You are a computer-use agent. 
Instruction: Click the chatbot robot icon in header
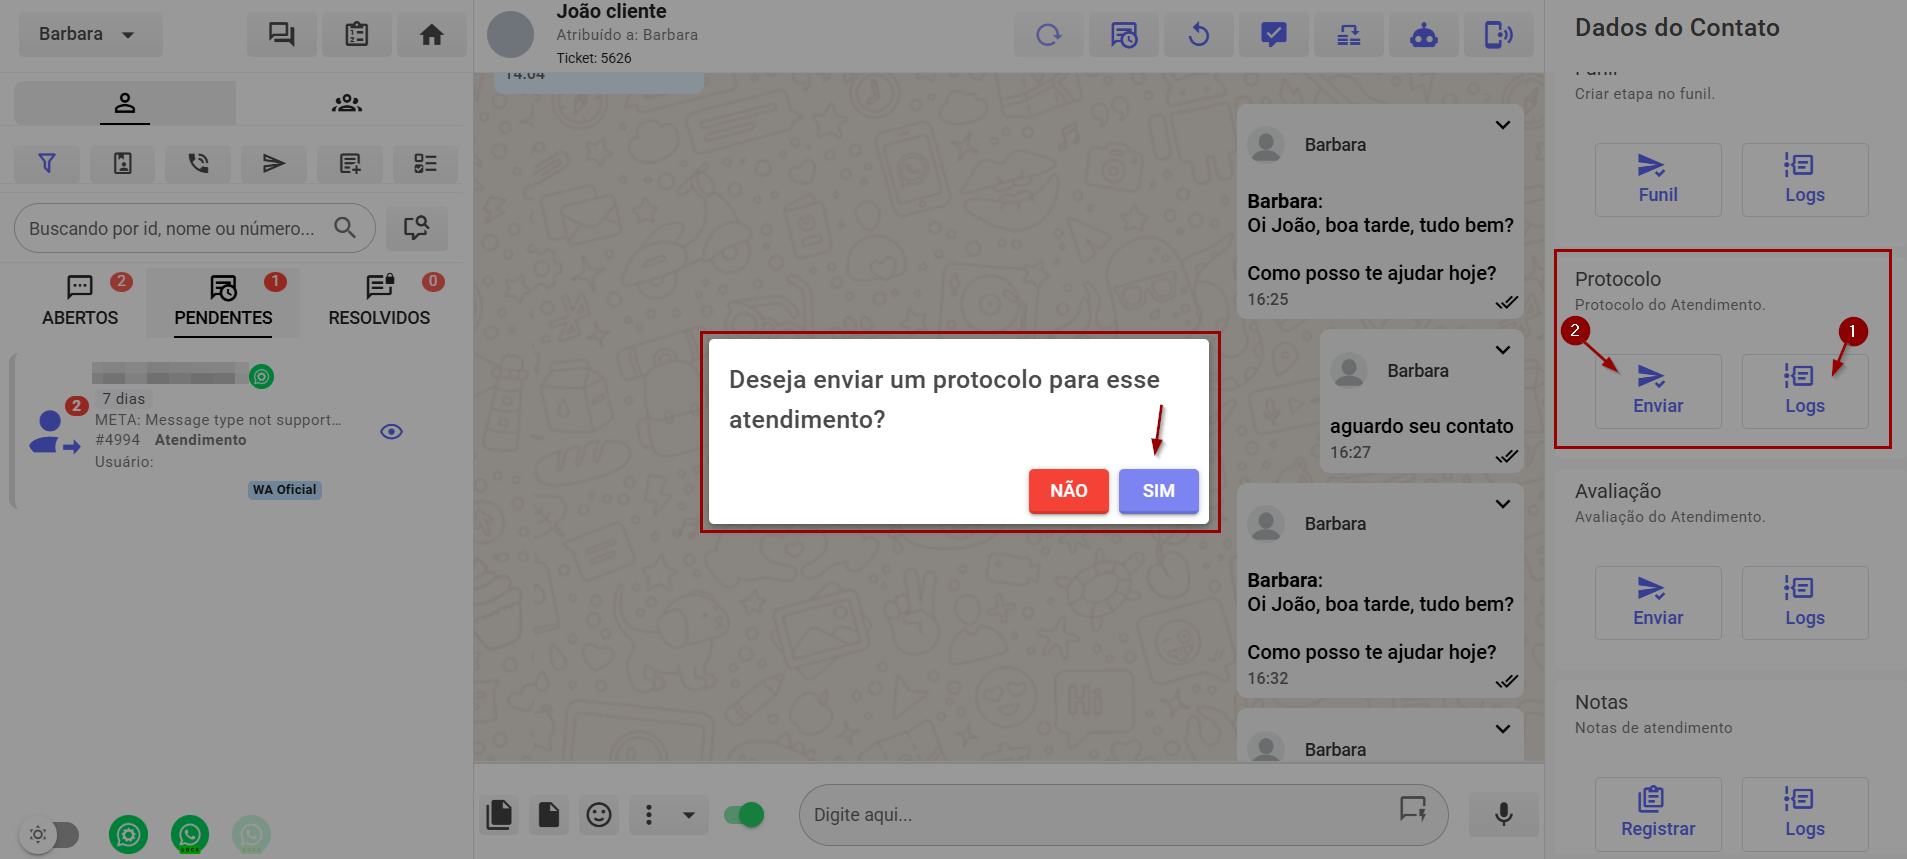coord(1423,36)
